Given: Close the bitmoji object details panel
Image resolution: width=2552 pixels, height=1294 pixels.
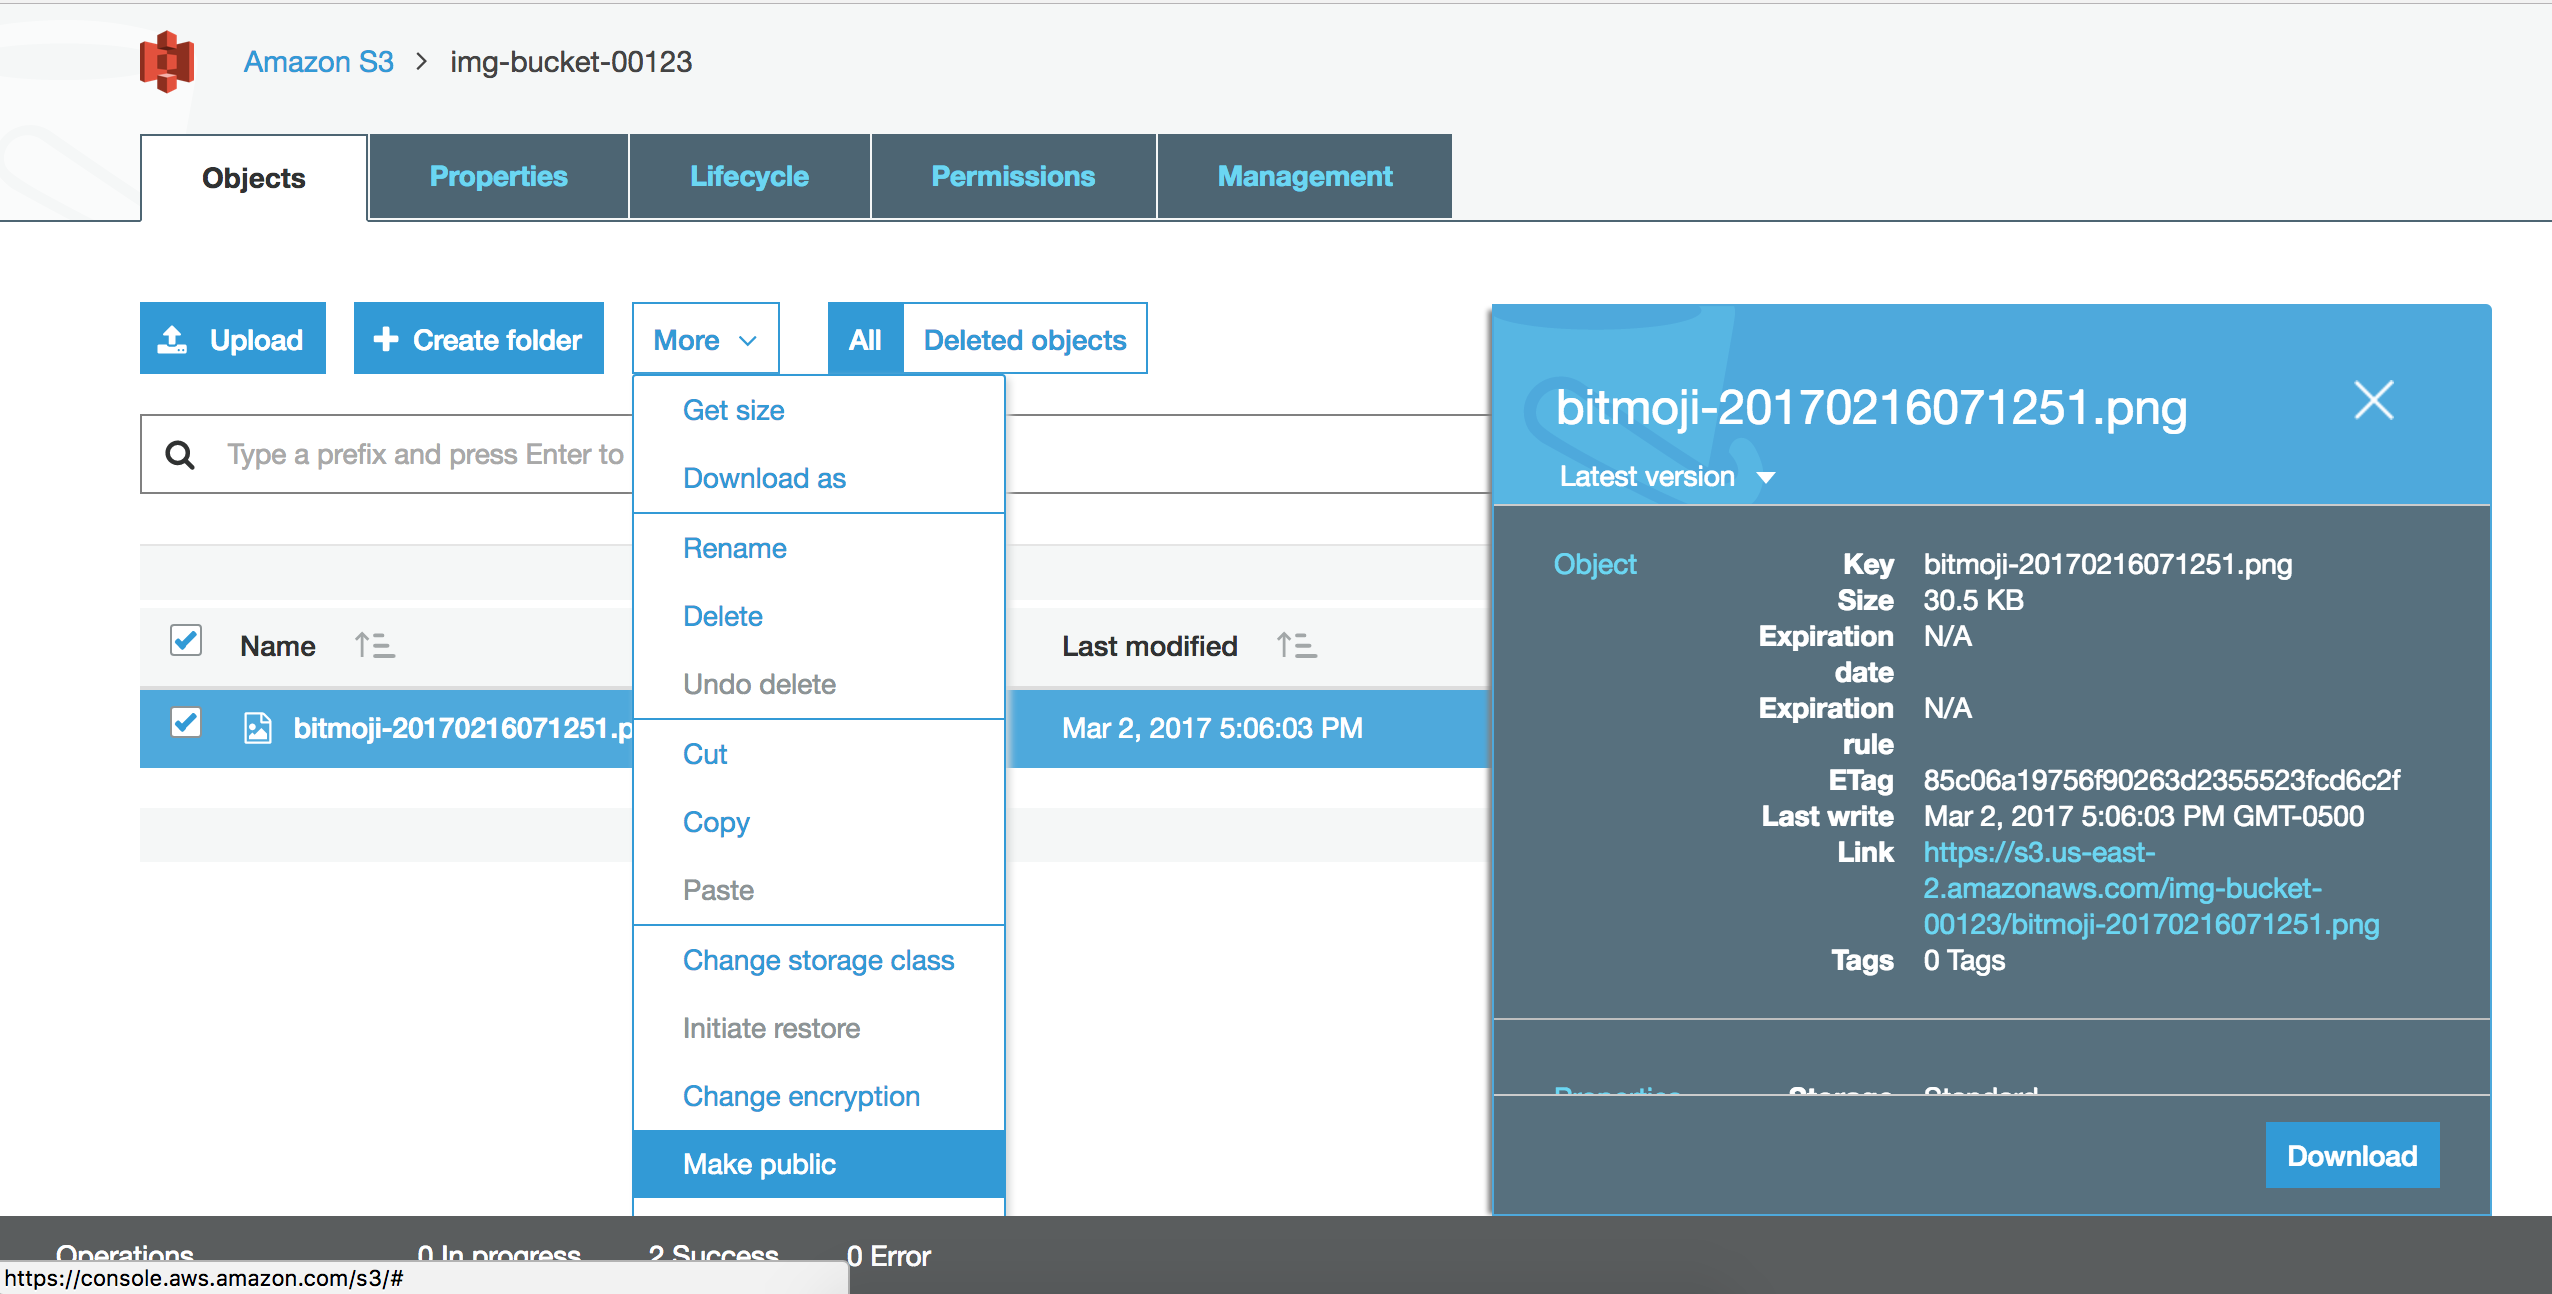Looking at the screenshot, I should click(x=2373, y=401).
